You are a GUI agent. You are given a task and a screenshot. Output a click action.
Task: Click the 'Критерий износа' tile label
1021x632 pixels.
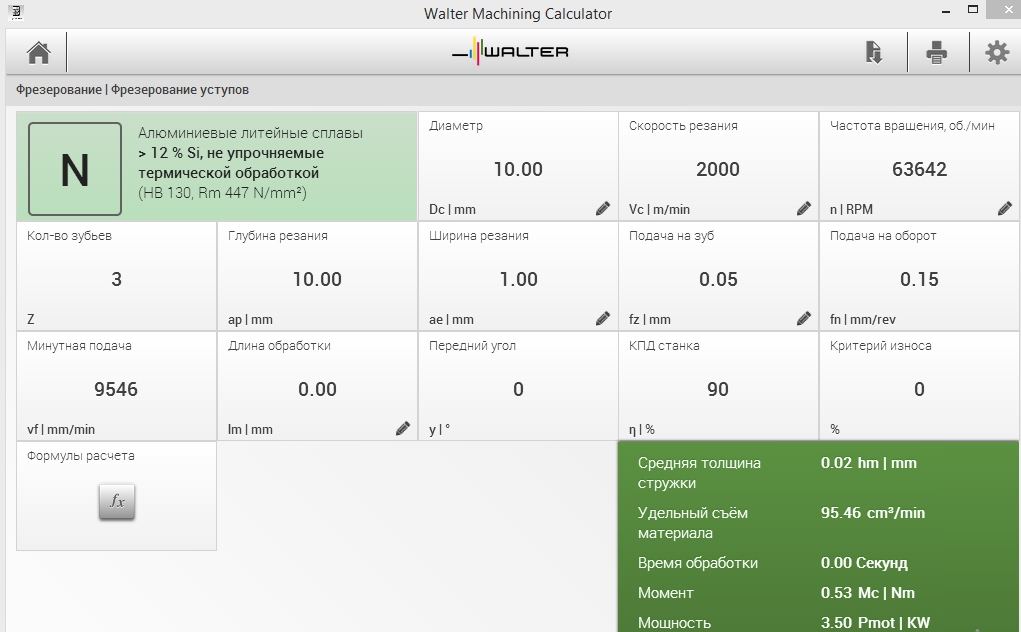(880, 346)
